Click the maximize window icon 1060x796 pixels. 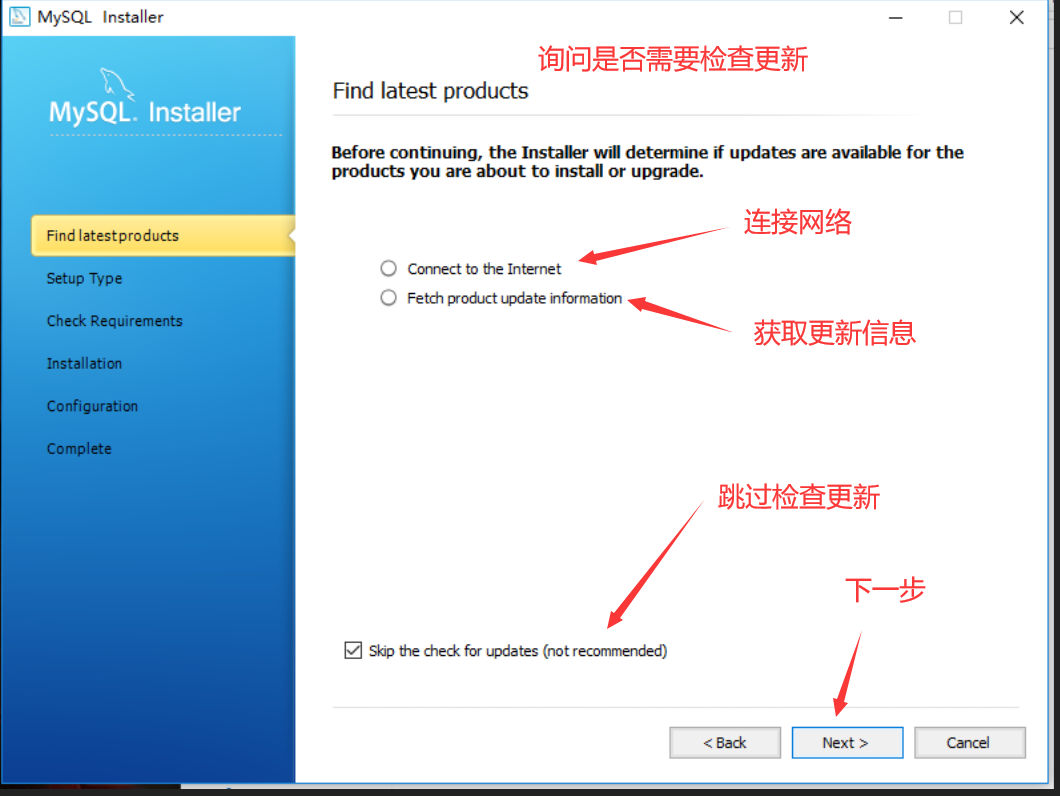(955, 18)
